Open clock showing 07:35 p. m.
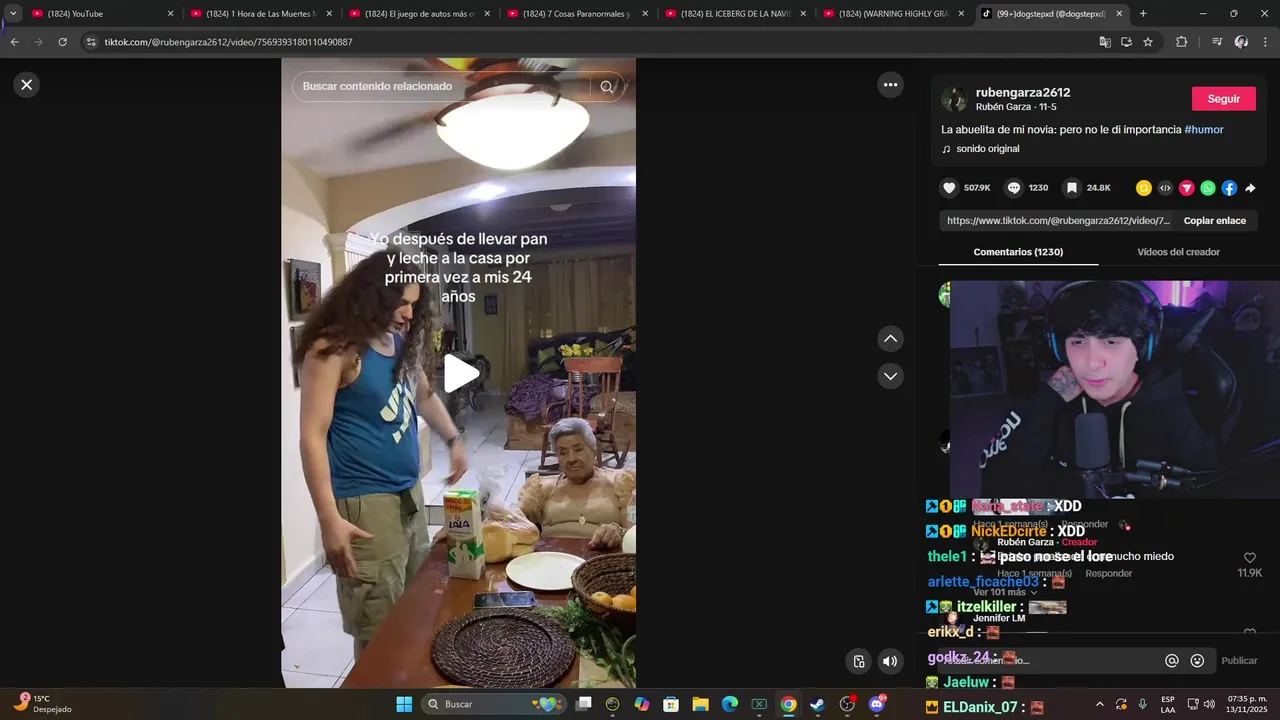The image size is (1280, 720). (x=1246, y=704)
